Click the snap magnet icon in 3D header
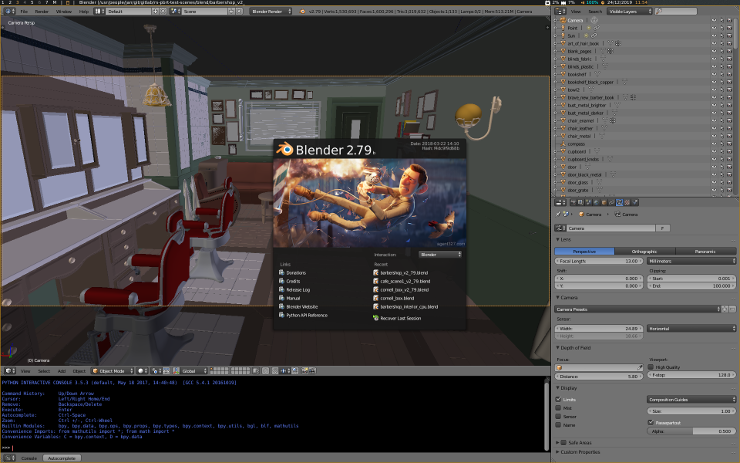The height and width of the screenshot is (463, 740). [275, 371]
